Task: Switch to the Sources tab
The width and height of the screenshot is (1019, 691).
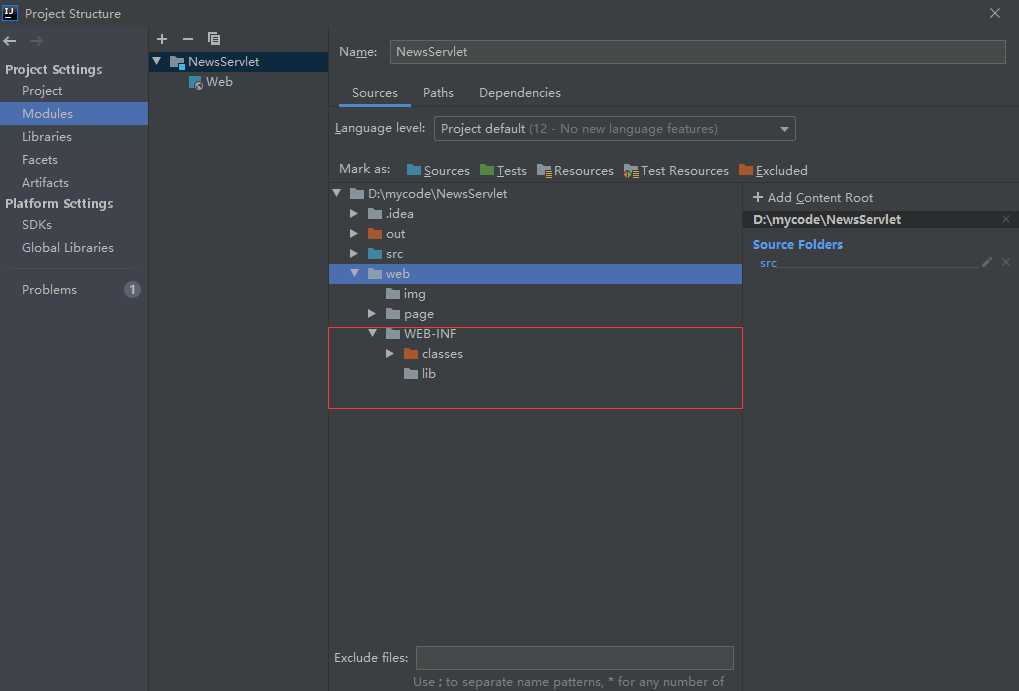Action: [x=375, y=93]
